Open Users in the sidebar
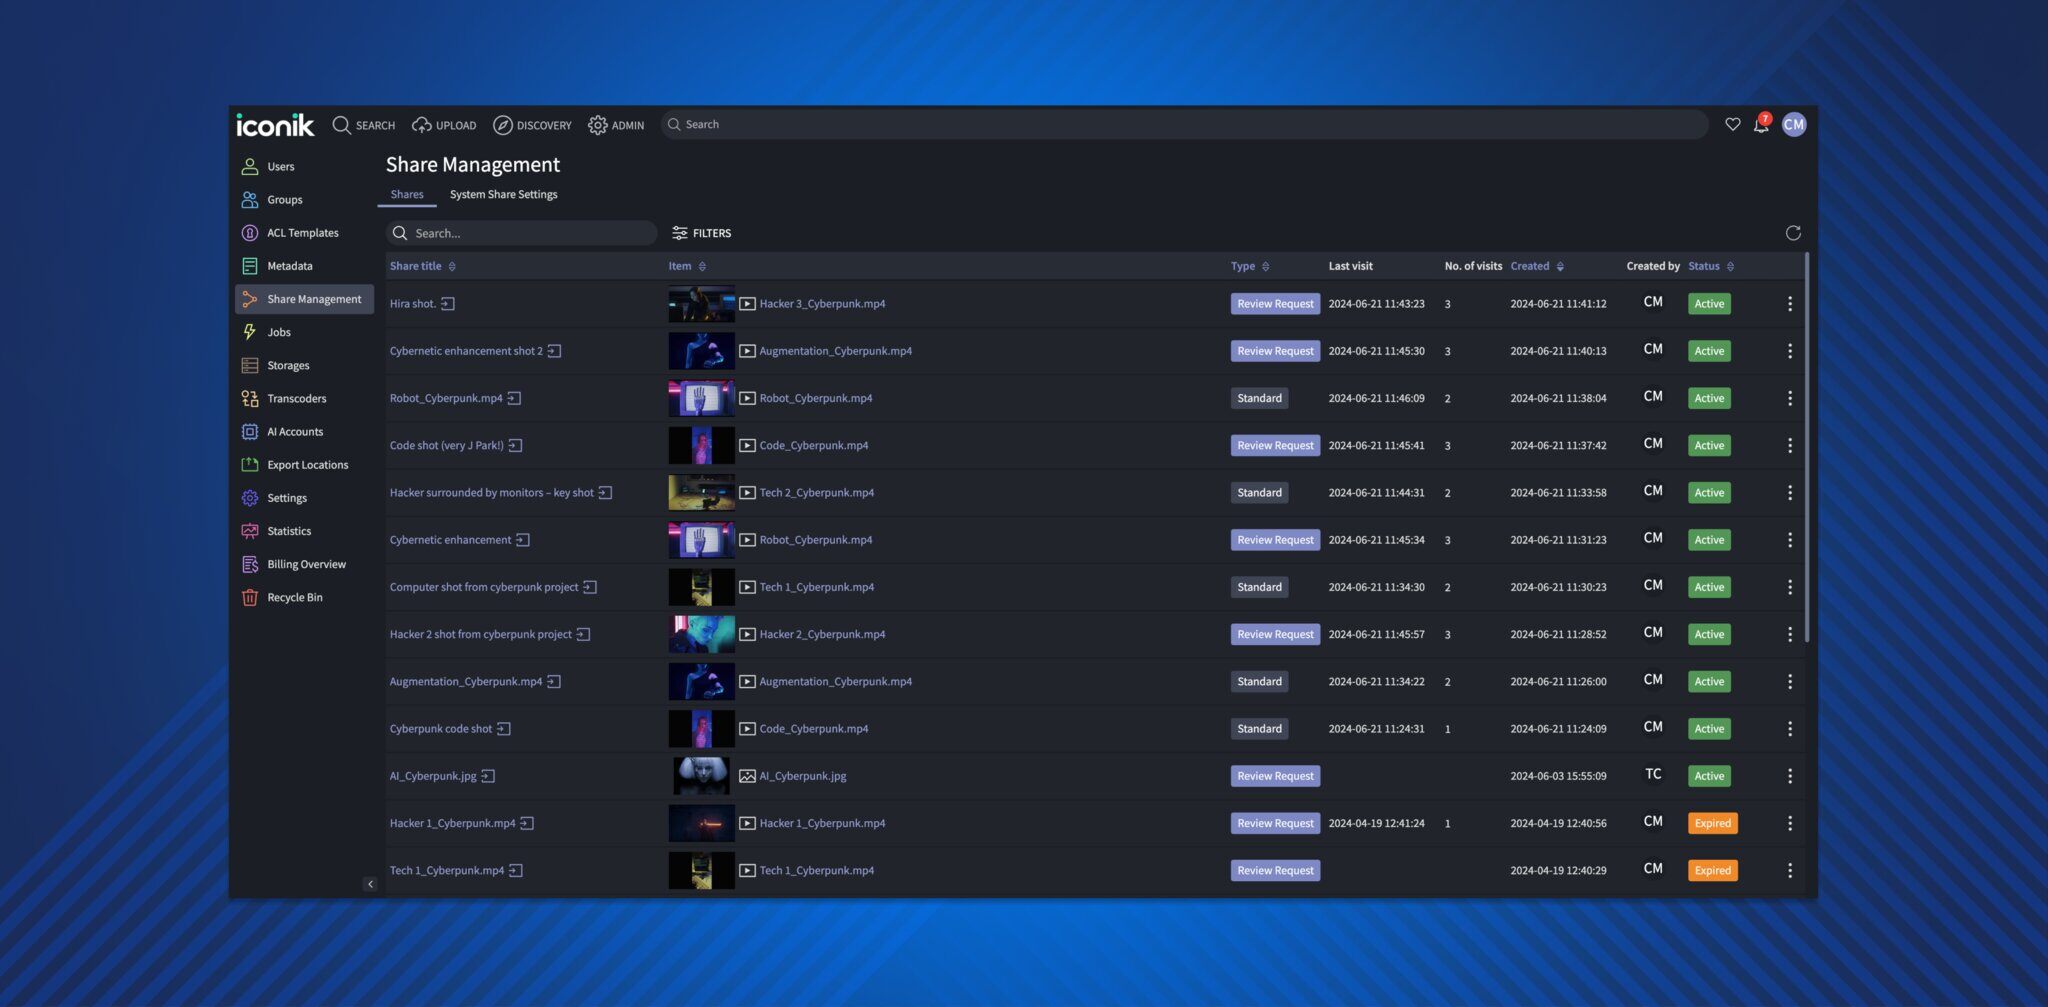This screenshot has width=2048, height=1007. tap(304, 167)
